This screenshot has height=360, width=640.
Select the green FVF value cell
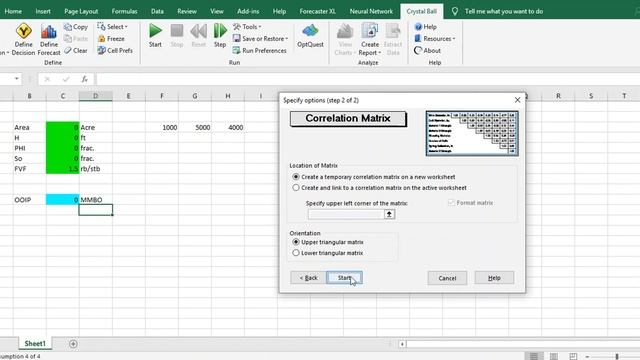(x=62, y=169)
